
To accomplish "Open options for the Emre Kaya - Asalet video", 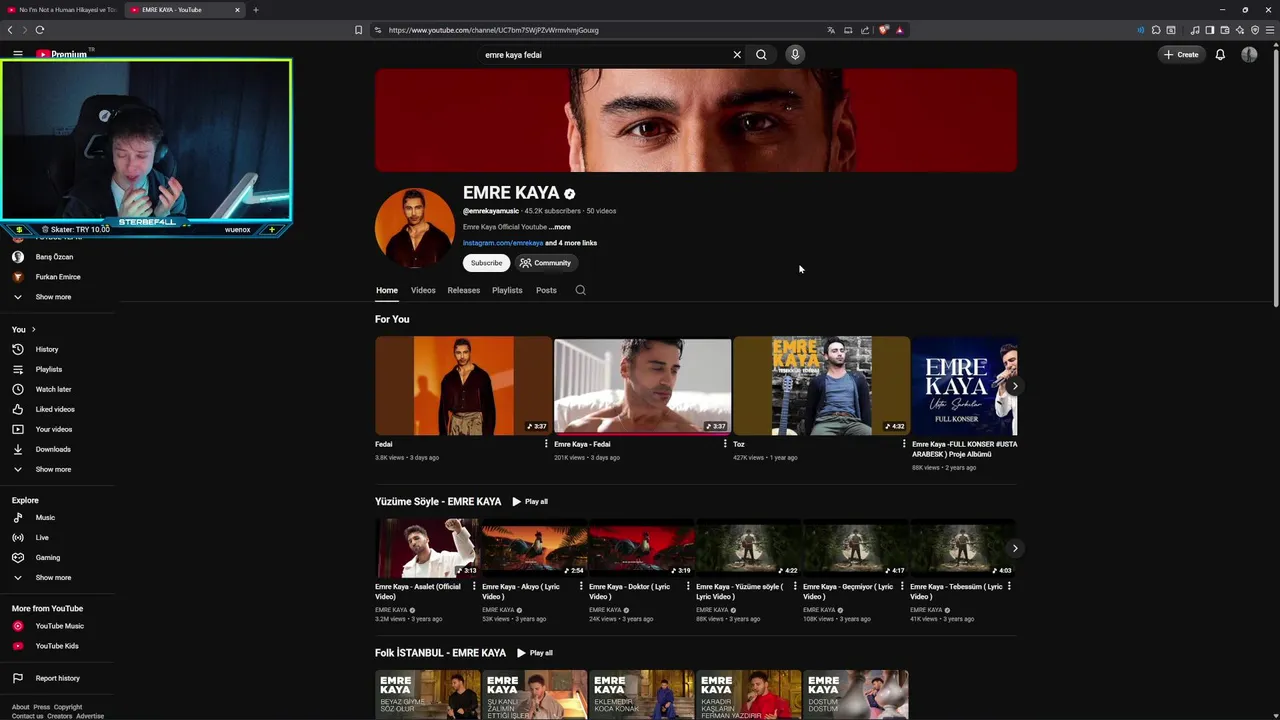I will [474, 587].
